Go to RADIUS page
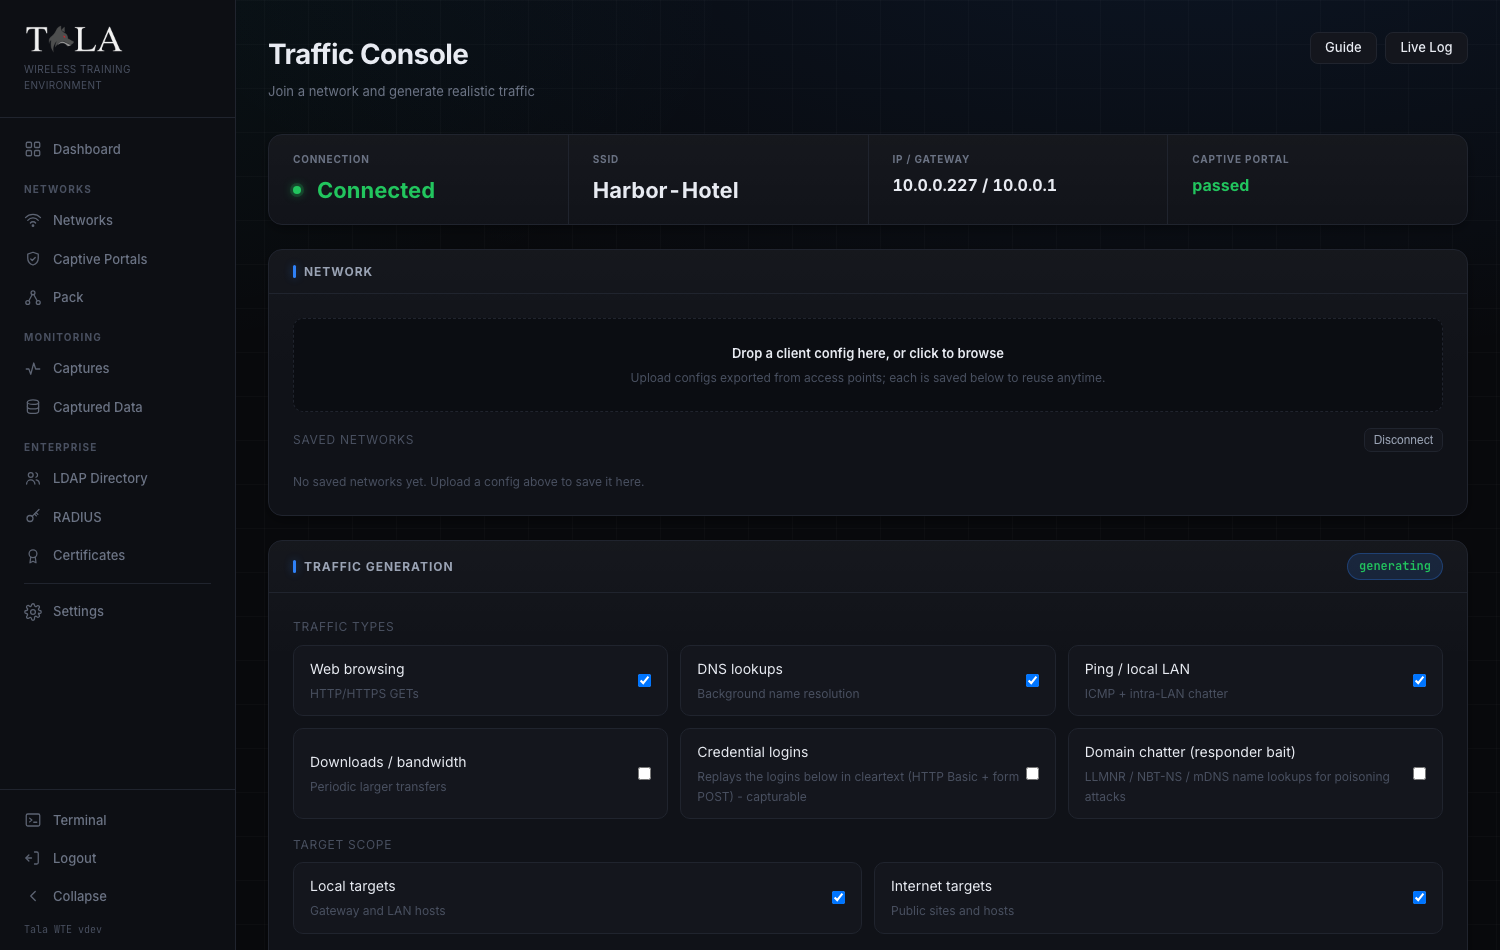This screenshot has width=1500, height=950. tap(117, 517)
